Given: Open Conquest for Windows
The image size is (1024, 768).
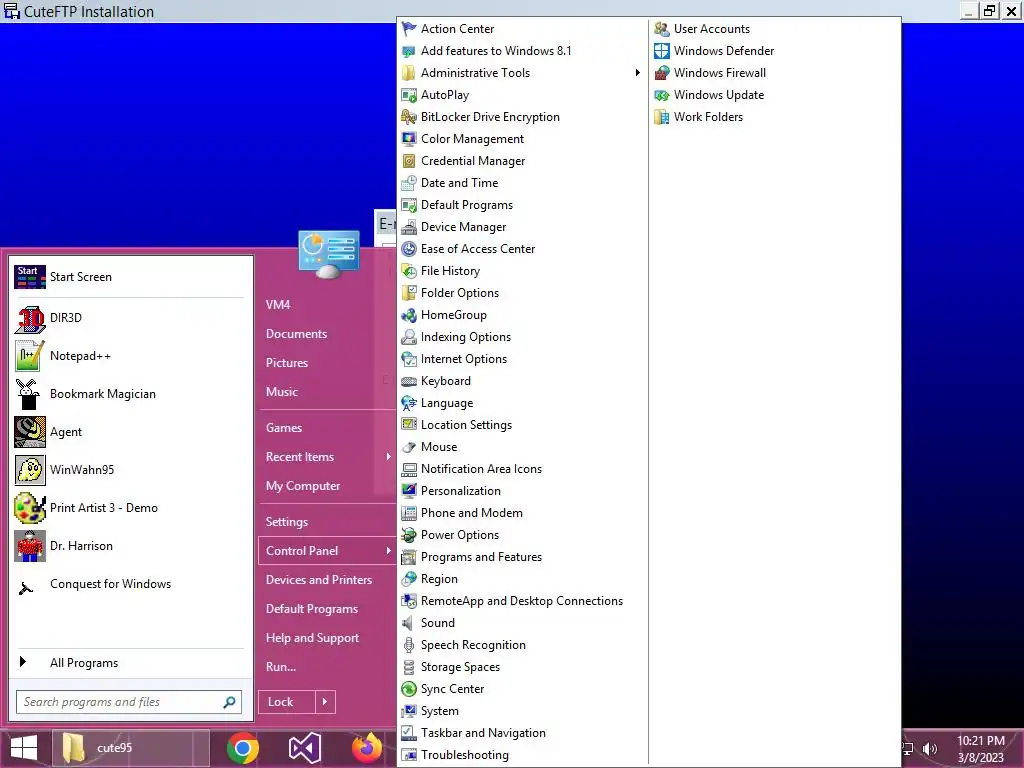Looking at the screenshot, I should pos(131,584).
